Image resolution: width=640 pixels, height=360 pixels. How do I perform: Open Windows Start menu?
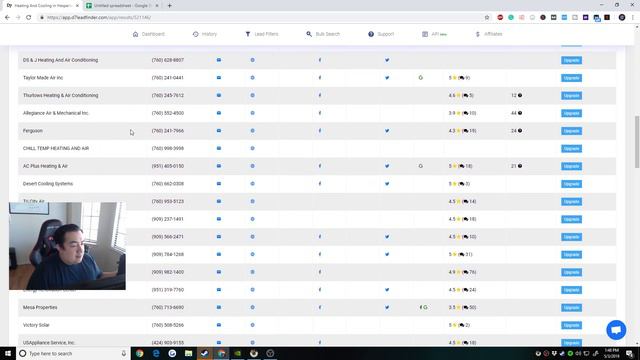click(x=8, y=353)
